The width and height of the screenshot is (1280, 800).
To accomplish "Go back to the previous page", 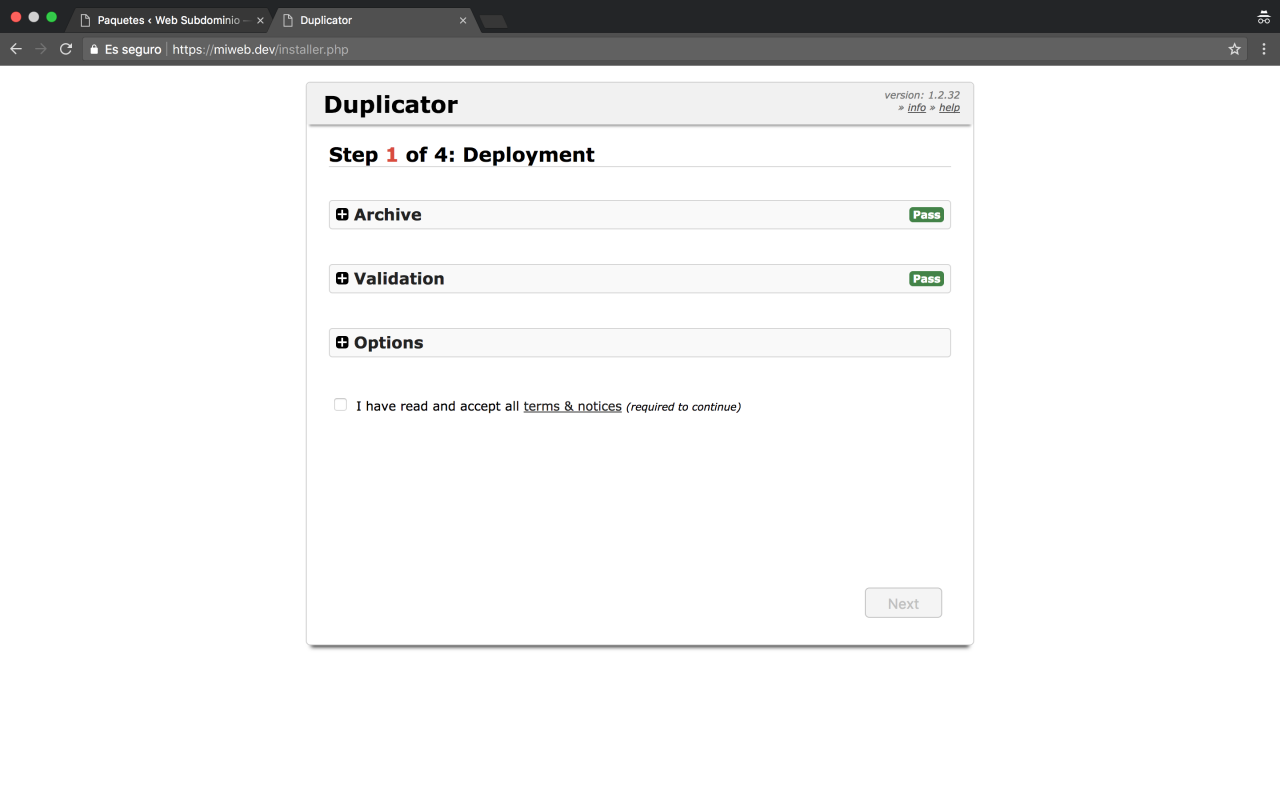I will [16, 49].
